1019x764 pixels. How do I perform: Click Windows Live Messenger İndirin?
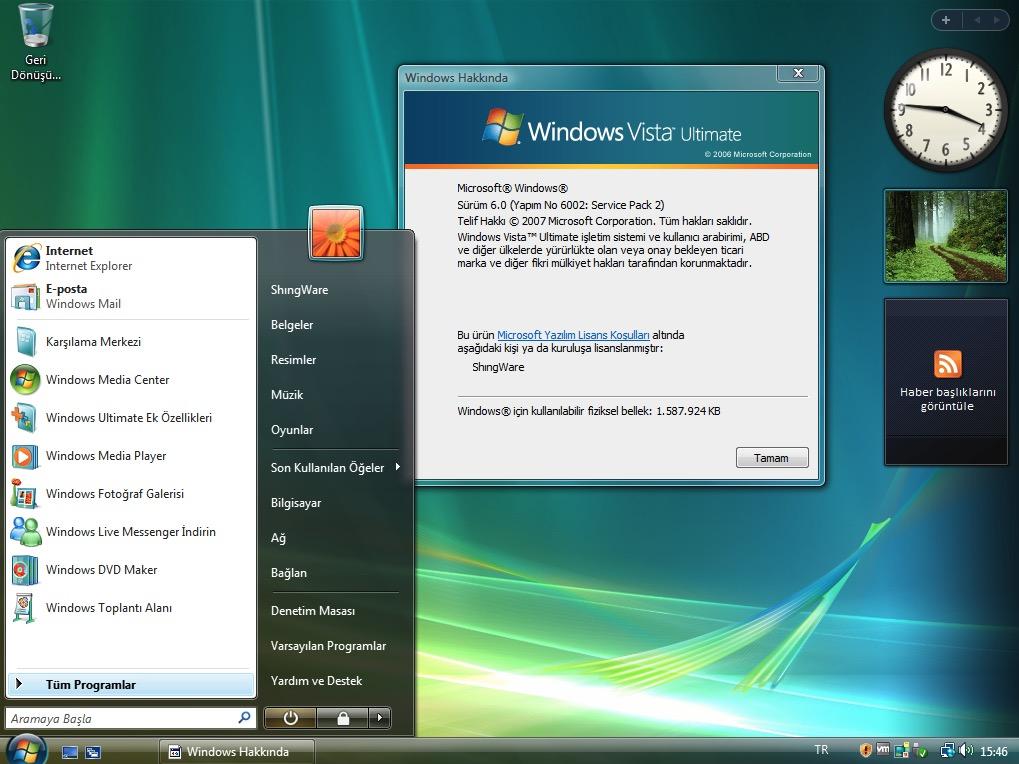(130, 531)
